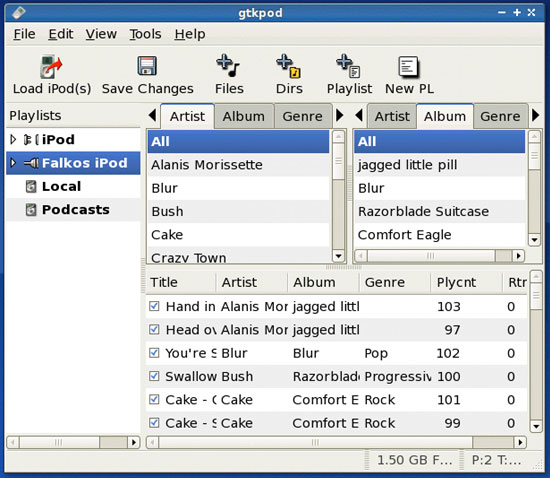Select Bush in the artist list

click(x=238, y=211)
